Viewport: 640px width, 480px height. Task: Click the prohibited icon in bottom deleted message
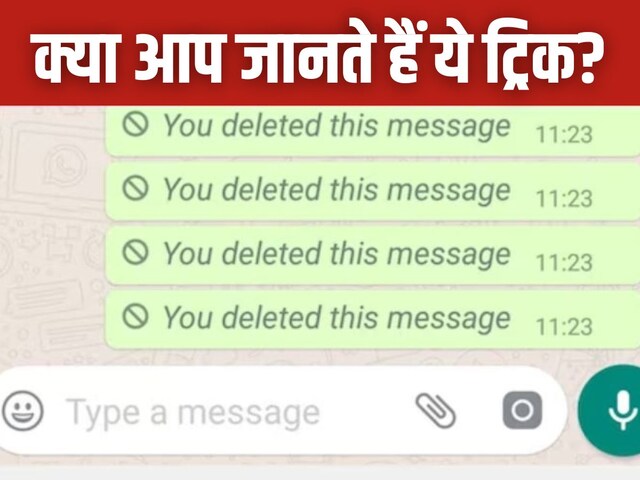(135, 316)
